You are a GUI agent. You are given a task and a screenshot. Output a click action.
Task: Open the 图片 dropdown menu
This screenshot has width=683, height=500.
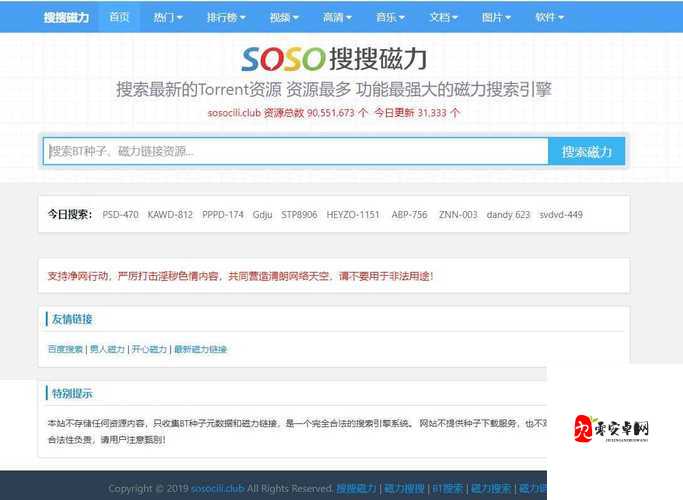(x=496, y=17)
